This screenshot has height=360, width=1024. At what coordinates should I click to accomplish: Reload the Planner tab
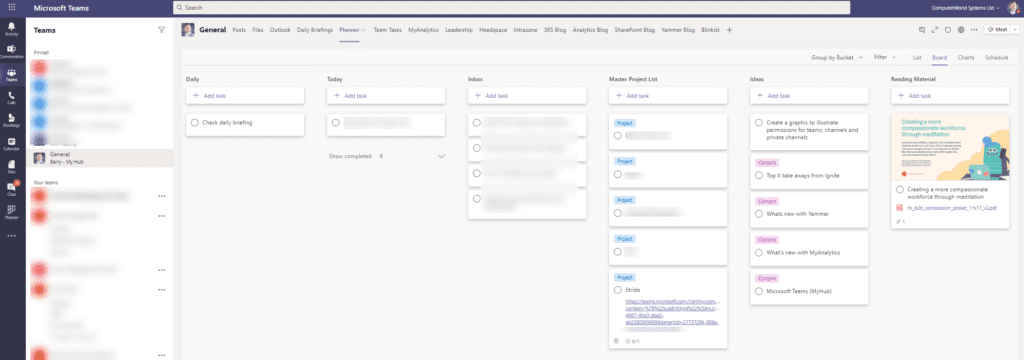pyautogui.click(x=948, y=29)
